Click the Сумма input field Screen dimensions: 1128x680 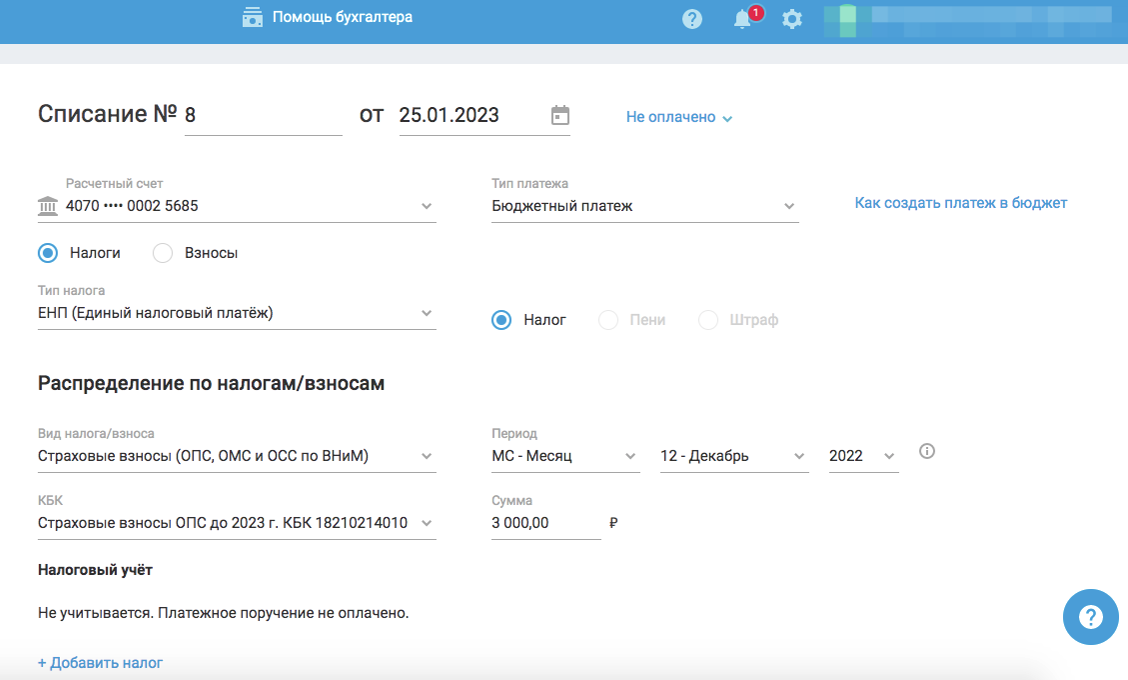click(545, 522)
